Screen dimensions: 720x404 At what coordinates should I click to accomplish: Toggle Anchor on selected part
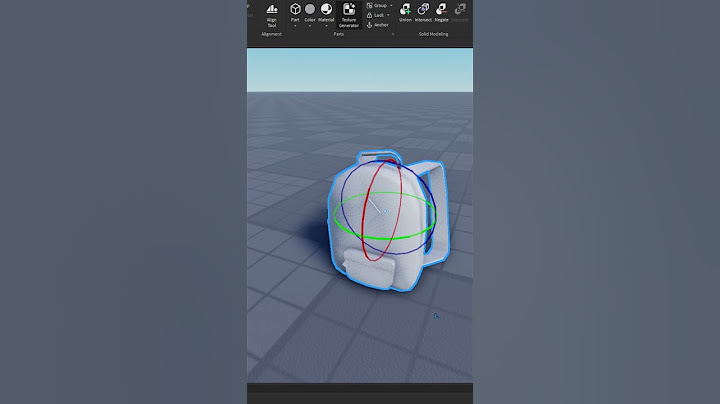377,25
